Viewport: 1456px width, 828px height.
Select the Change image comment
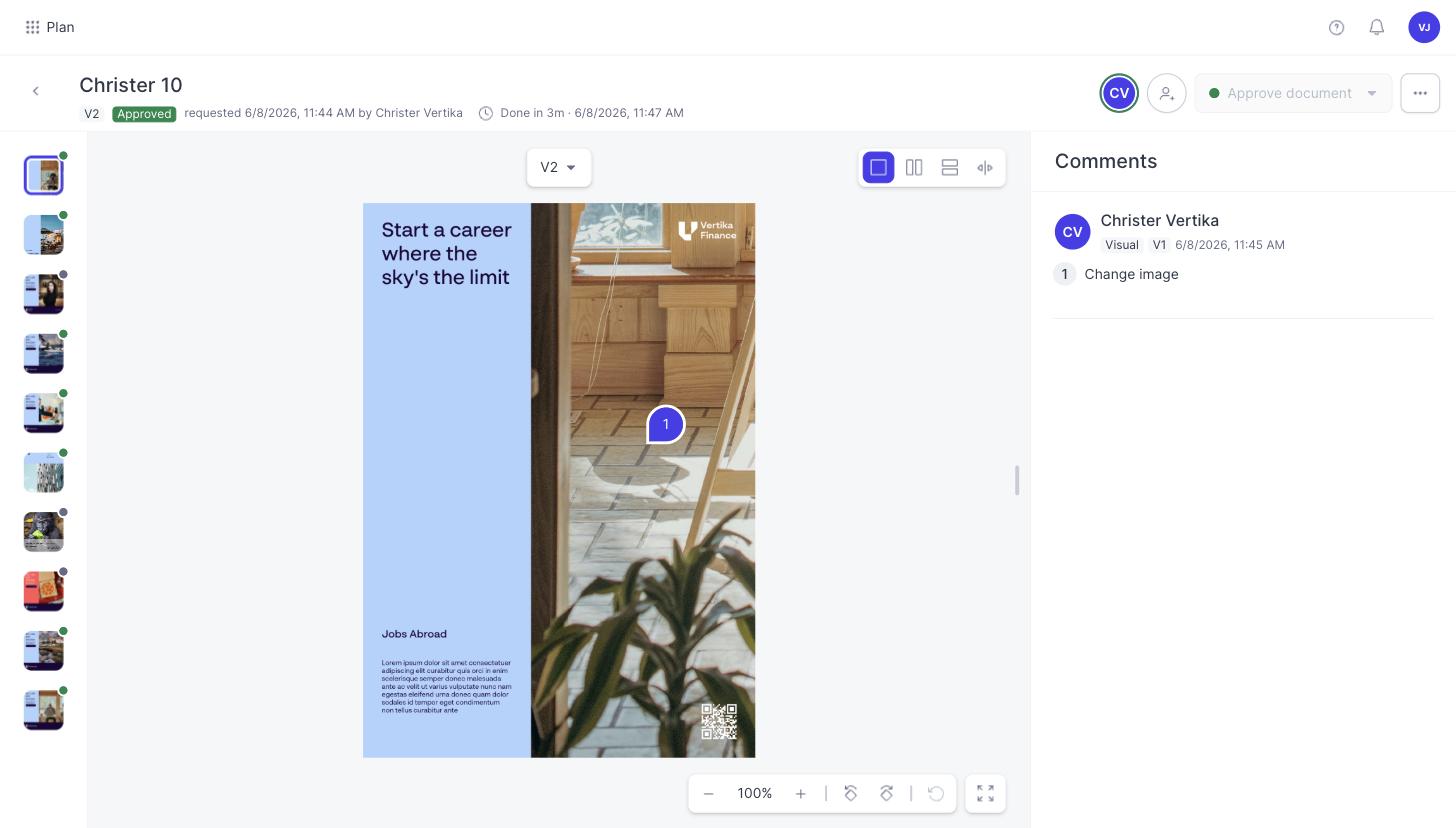[1131, 274]
